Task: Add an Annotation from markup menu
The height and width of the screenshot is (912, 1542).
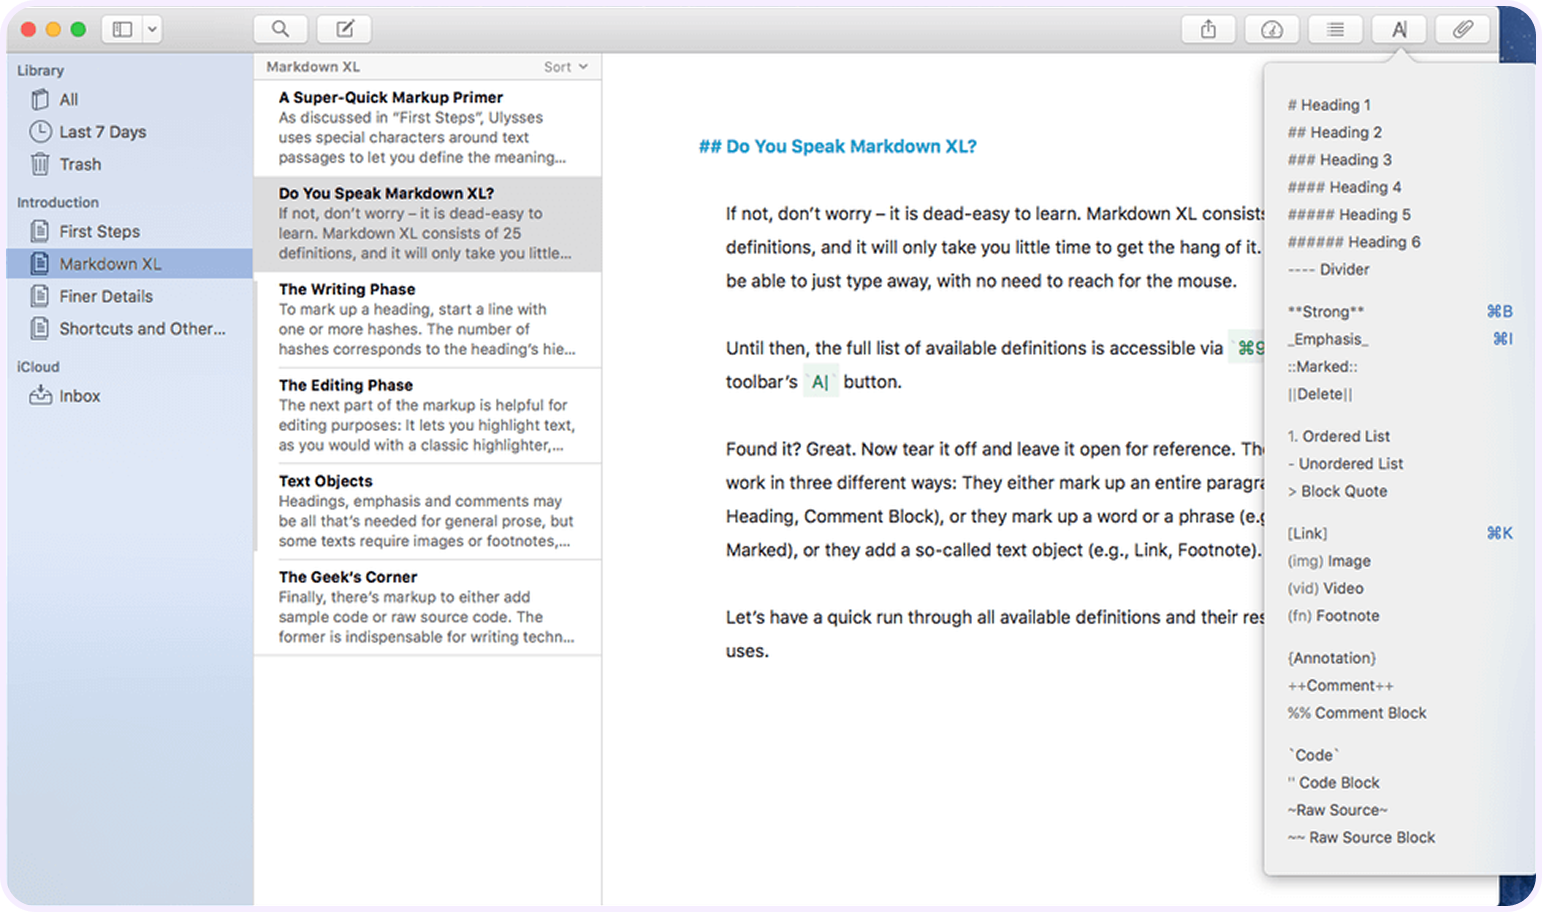Action: [x=1332, y=658]
